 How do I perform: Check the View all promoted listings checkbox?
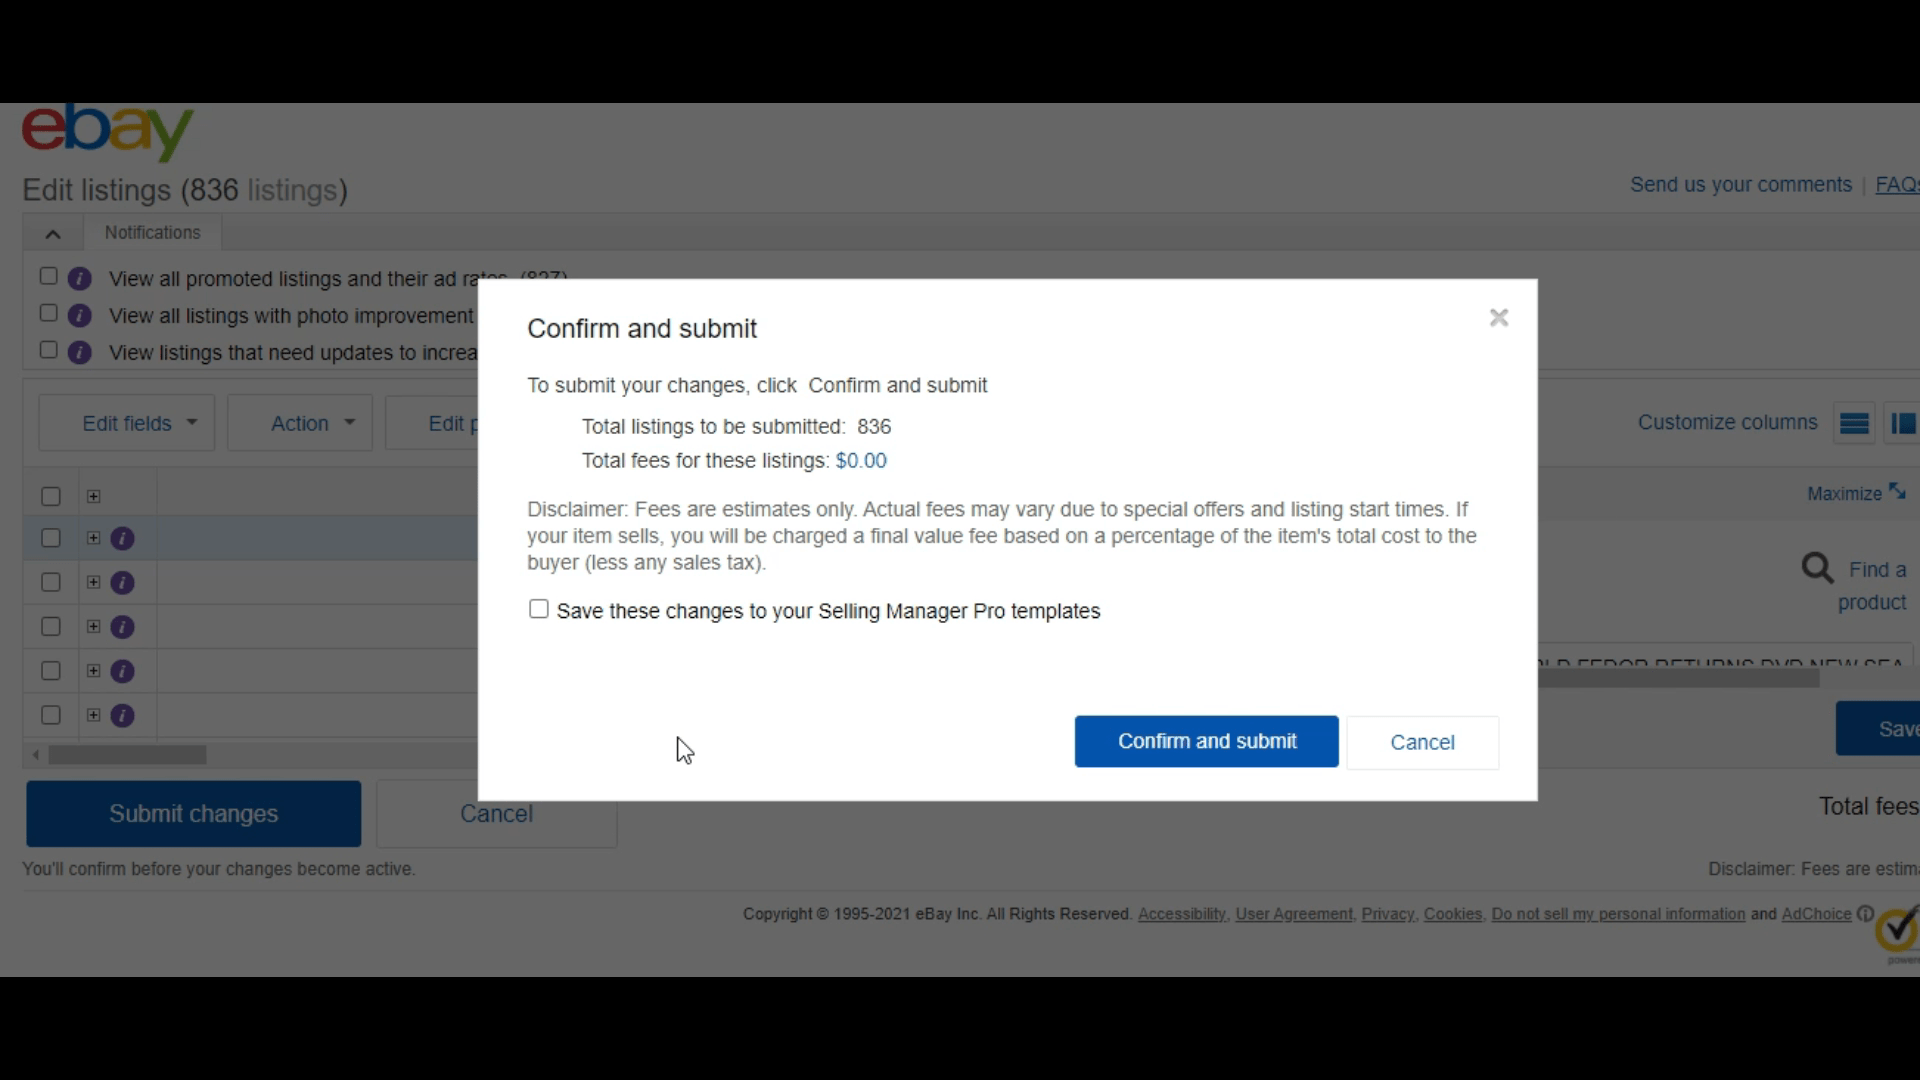[47, 276]
